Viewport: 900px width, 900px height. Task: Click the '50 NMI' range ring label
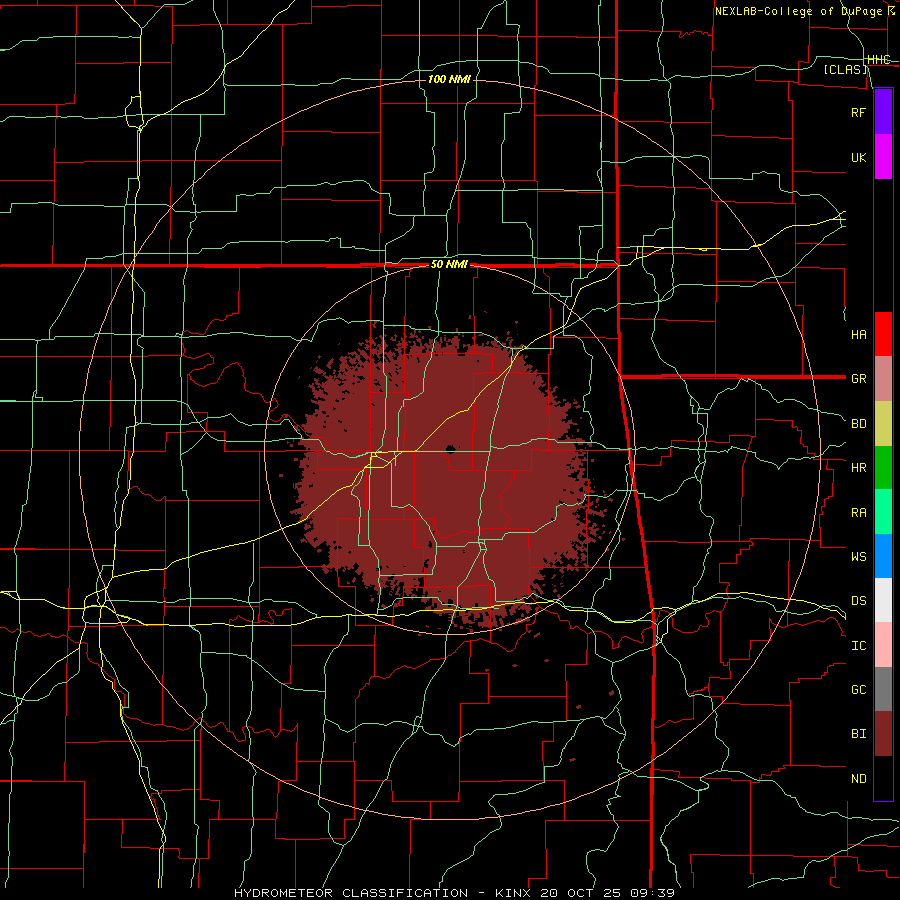coord(449,265)
